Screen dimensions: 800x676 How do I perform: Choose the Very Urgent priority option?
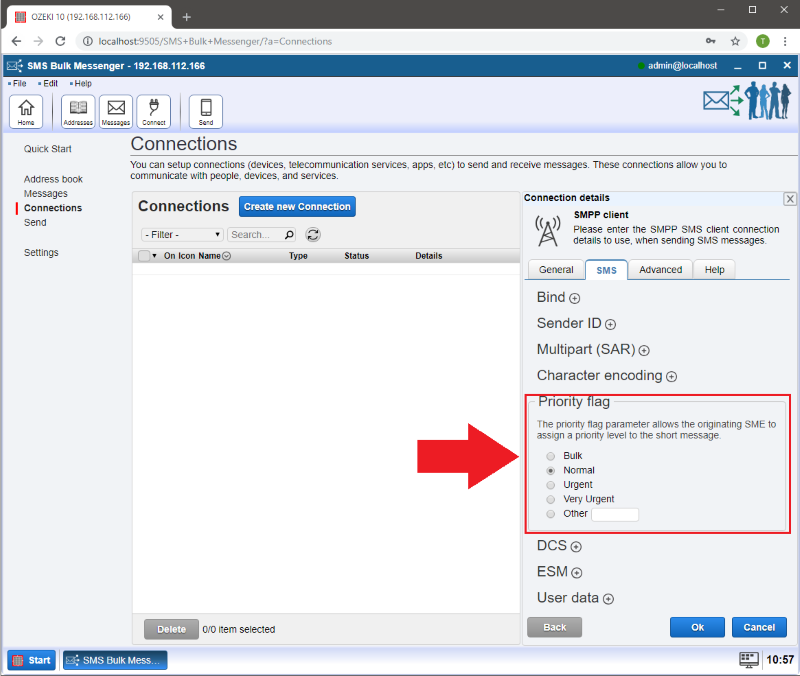click(x=550, y=499)
